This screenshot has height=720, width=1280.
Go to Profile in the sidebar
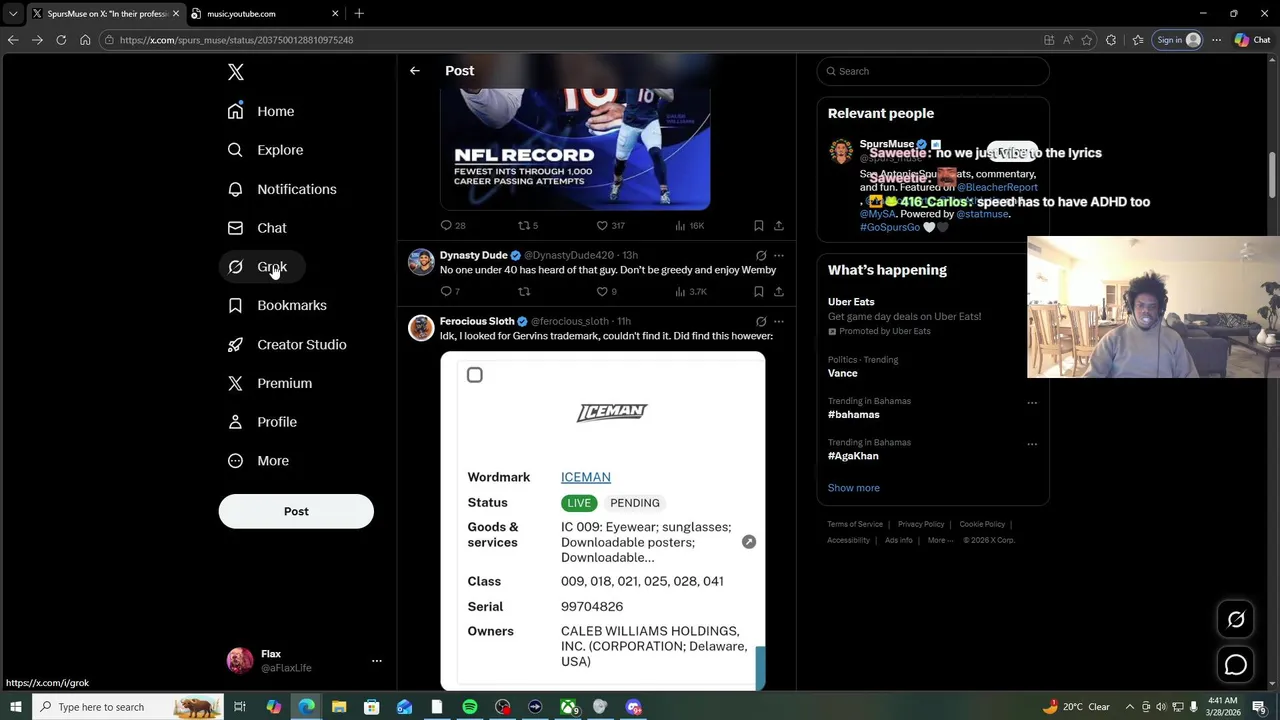point(262,422)
